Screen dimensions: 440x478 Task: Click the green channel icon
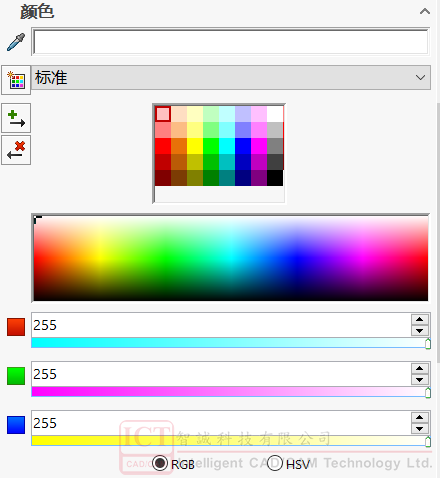pyautogui.click(x=16, y=376)
